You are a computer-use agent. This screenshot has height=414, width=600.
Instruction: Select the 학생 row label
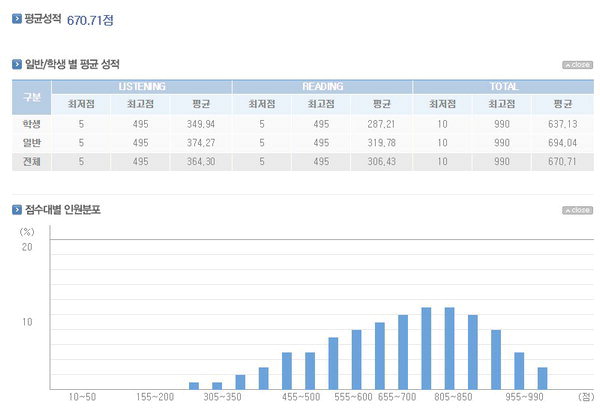pos(31,124)
